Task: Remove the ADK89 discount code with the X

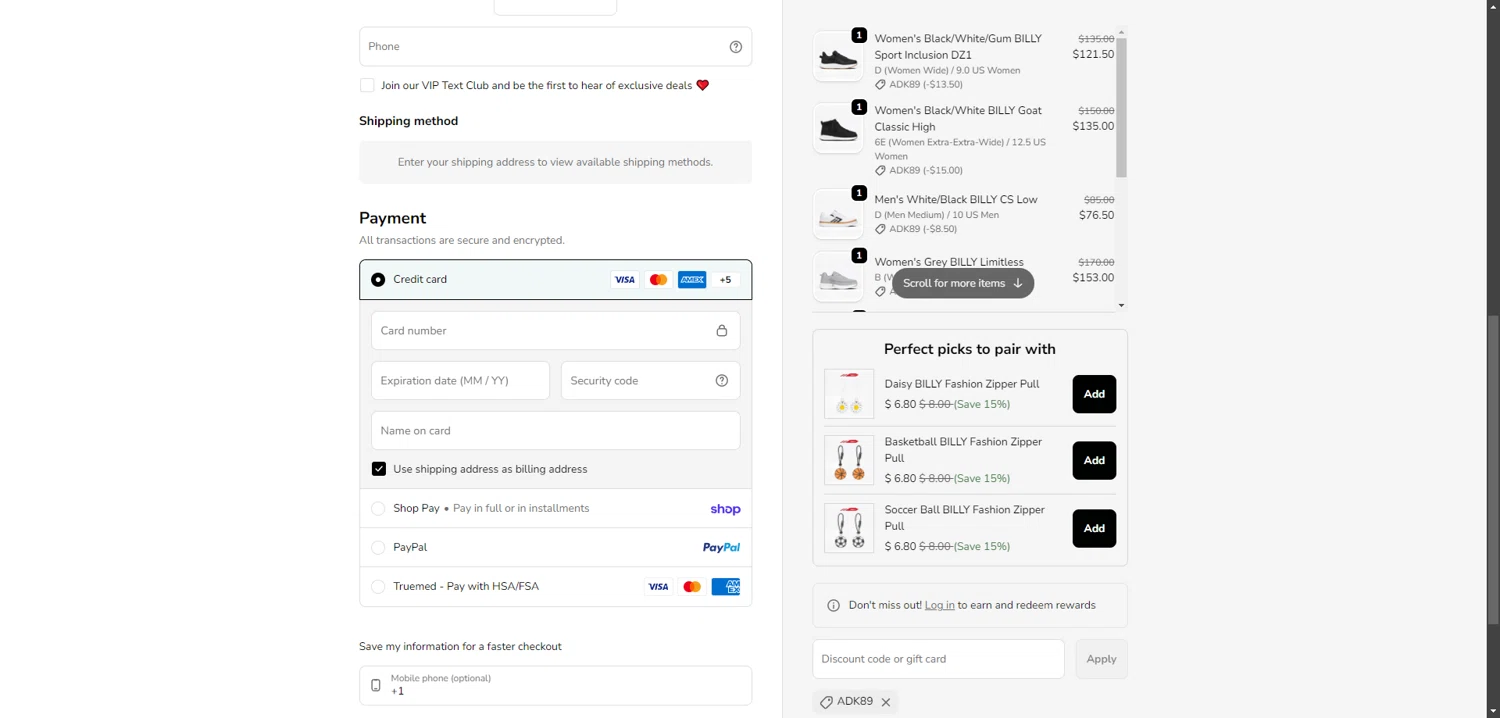Action: click(886, 702)
